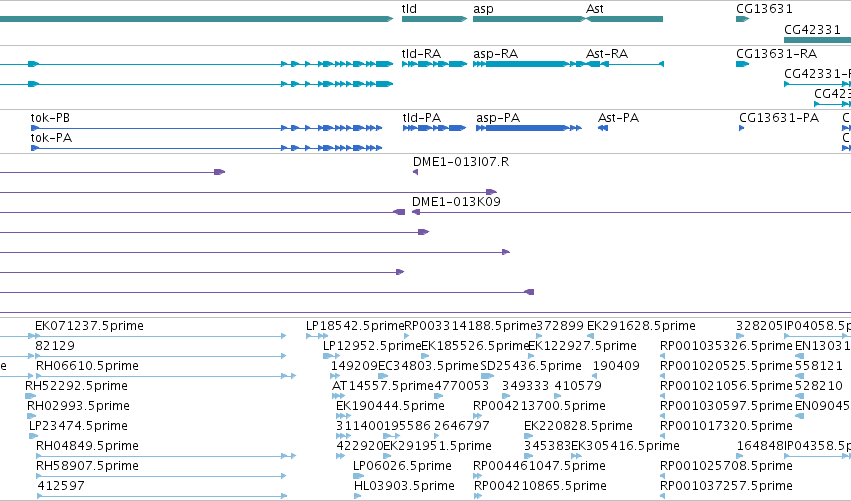Click the RP001035326.5prime EST label
This screenshot has width=851, height=501.
[x=726, y=346]
